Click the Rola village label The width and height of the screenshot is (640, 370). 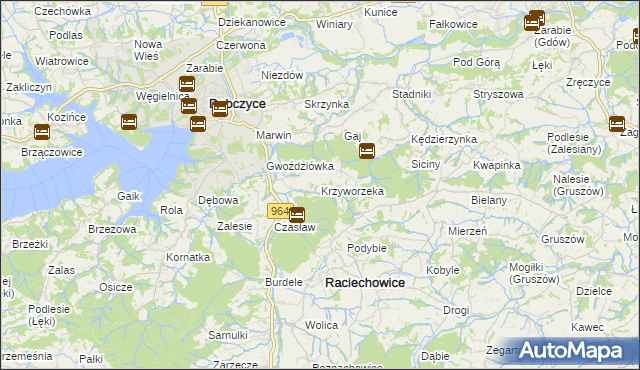click(x=171, y=210)
